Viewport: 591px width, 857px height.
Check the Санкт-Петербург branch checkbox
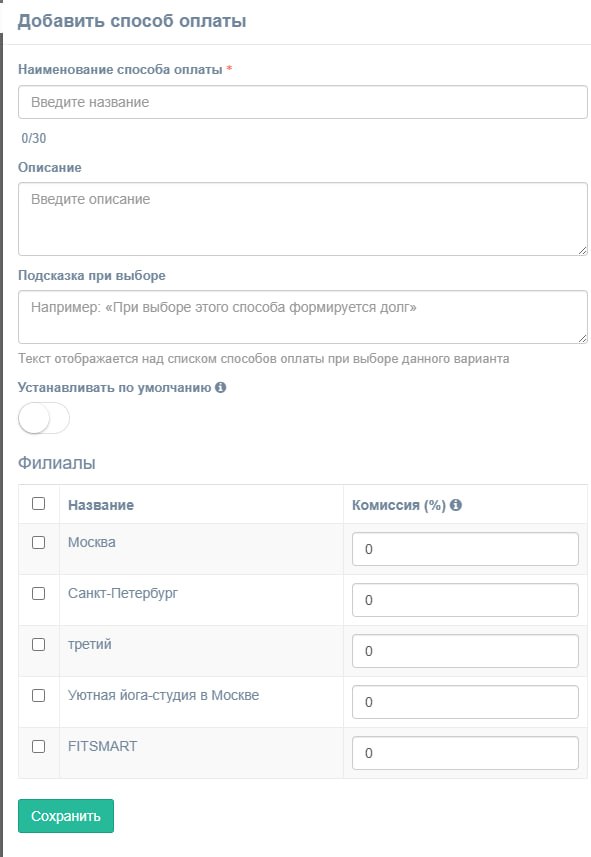(x=38, y=594)
